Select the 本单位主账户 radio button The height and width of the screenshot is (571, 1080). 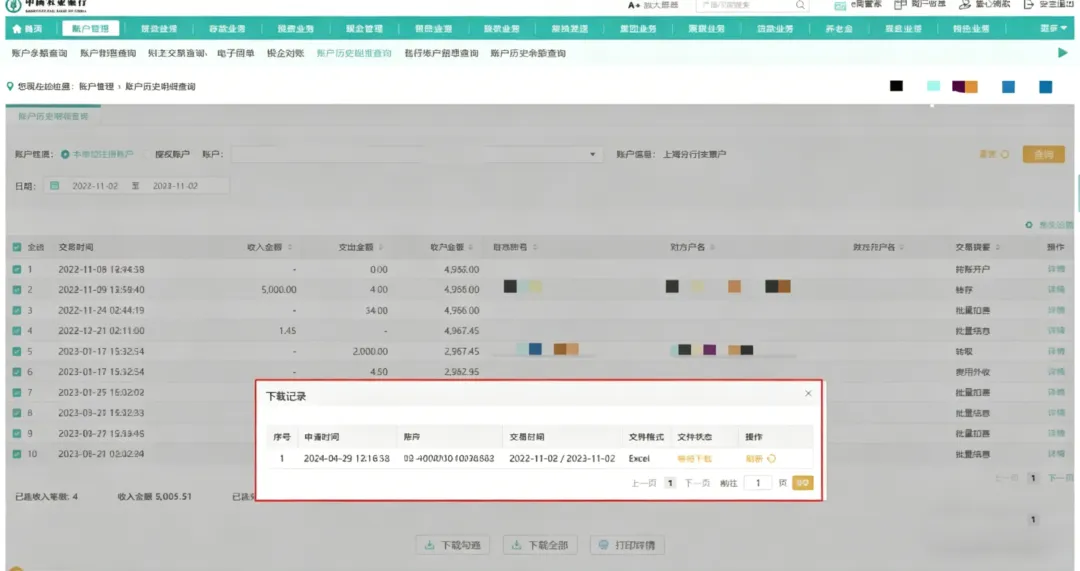pyautogui.click(x=65, y=154)
